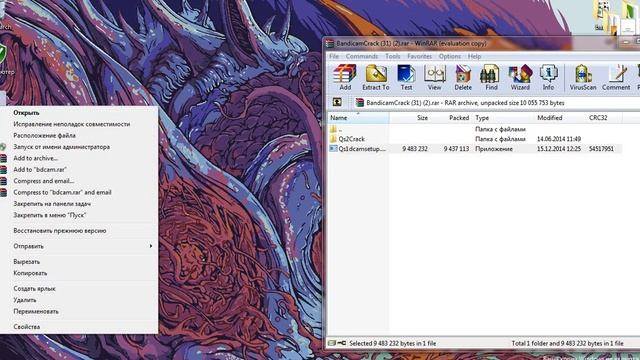This screenshot has width=640, height=360.
Task: Expand the Отправить submenu
Action: [x=79, y=246]
